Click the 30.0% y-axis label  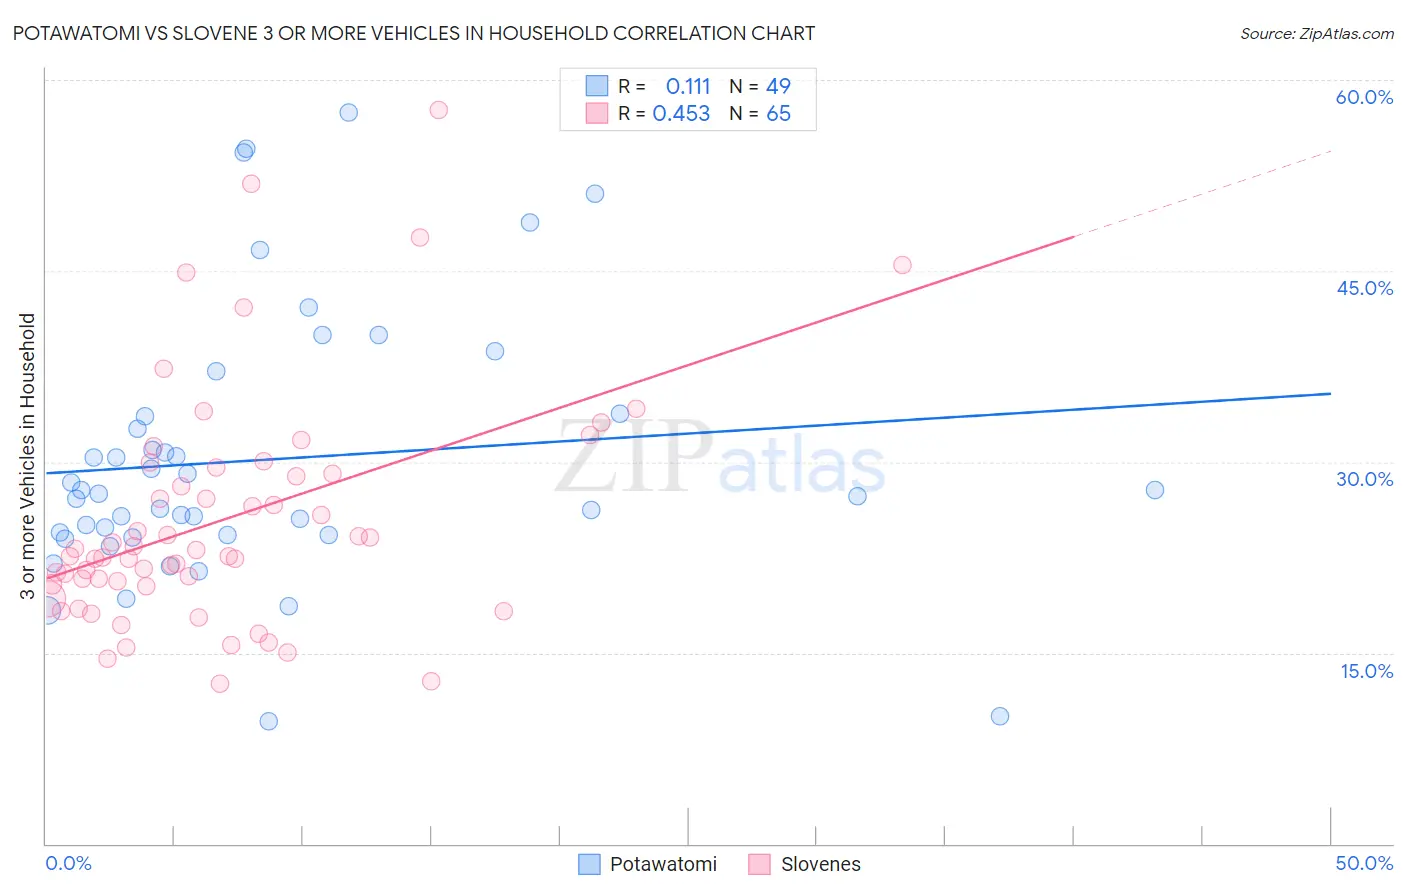[1364, 479]
